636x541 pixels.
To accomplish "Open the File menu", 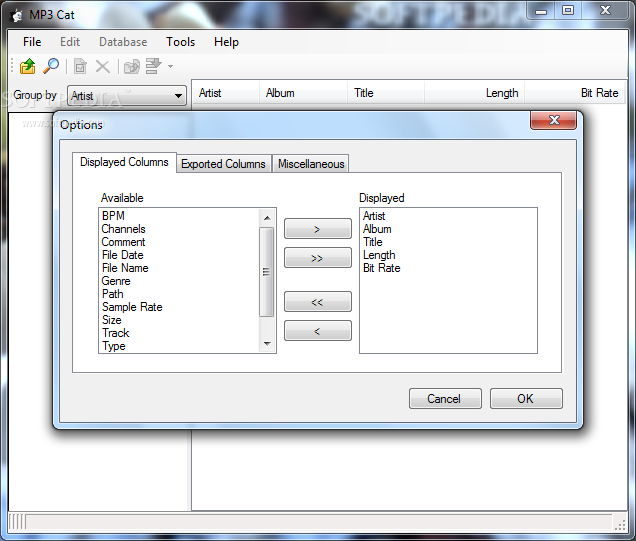I will pyautogui.click(x=32, y=42).
